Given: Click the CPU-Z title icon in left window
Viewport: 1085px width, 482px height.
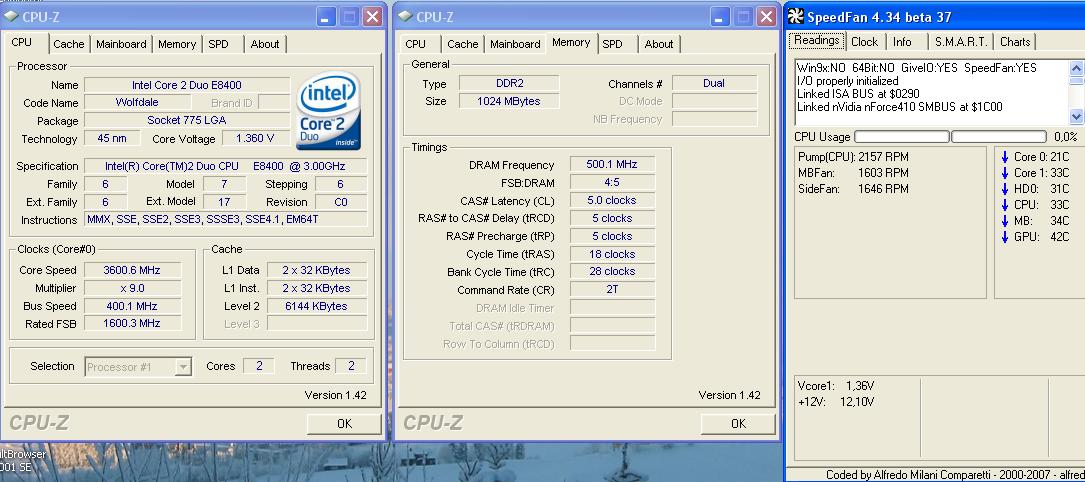Looking at the screenshot, I should [11, 16].
